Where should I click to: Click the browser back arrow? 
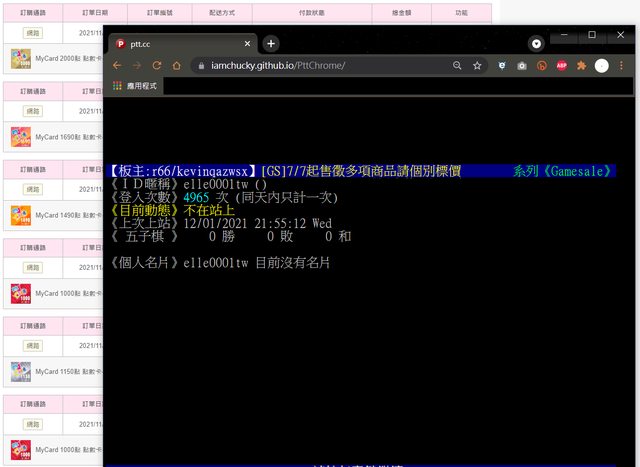pos(116,65)
